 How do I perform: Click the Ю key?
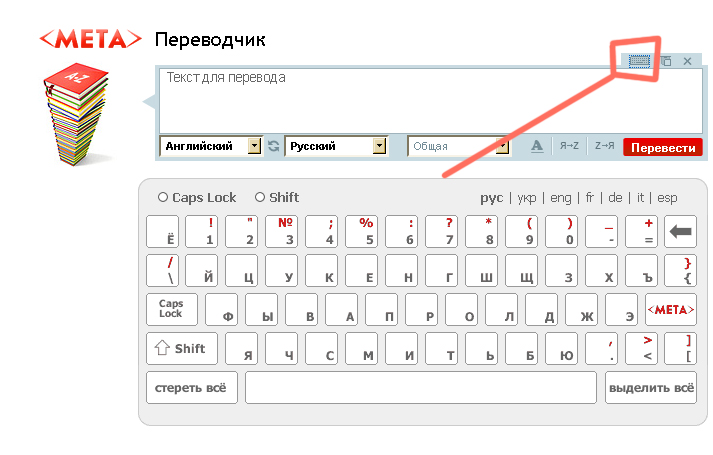pyautogui.click(x=562, y=349)
